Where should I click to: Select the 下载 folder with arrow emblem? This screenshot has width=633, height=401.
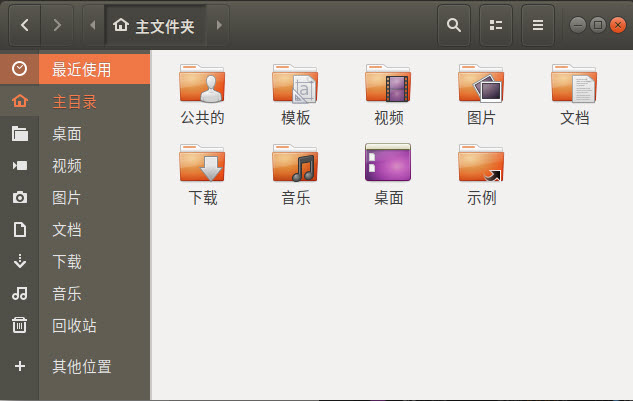point(202,163)
